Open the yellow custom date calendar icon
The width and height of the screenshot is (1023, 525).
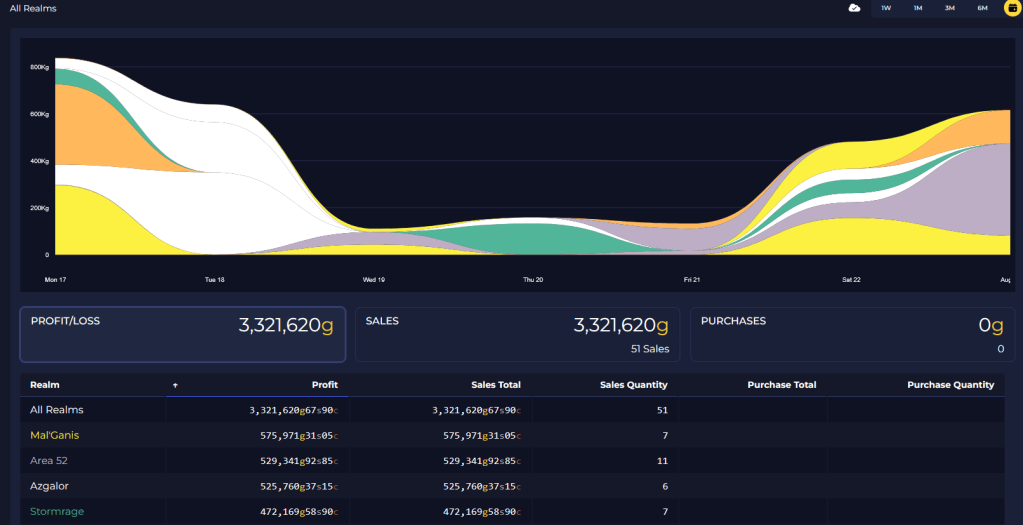(x=1013, y=8)
